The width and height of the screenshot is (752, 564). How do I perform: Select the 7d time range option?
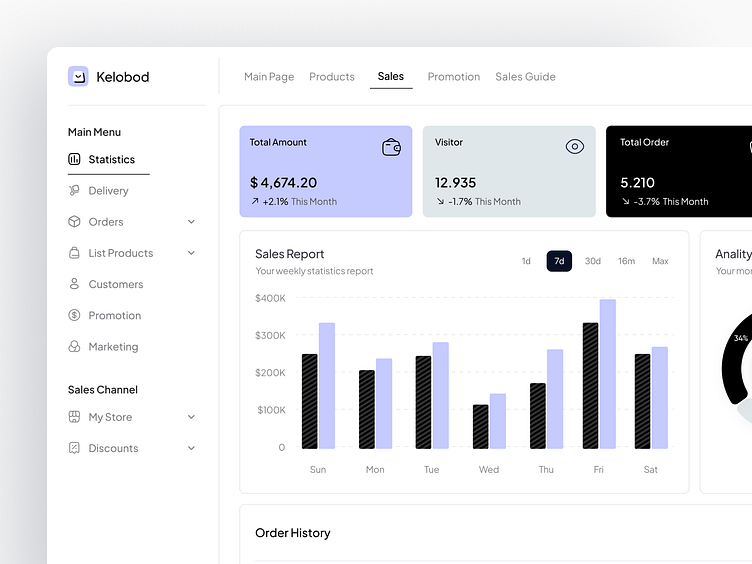[559, 261]
